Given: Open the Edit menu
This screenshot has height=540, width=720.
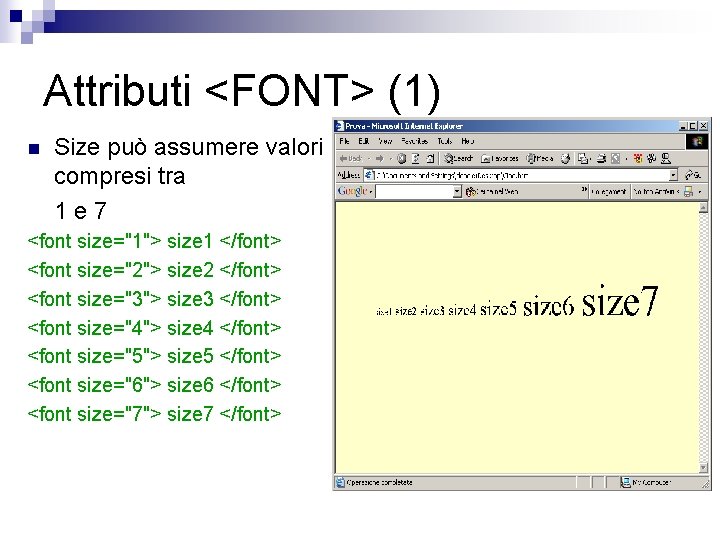Looking at the screenshot, I should [x=364, y=141].
